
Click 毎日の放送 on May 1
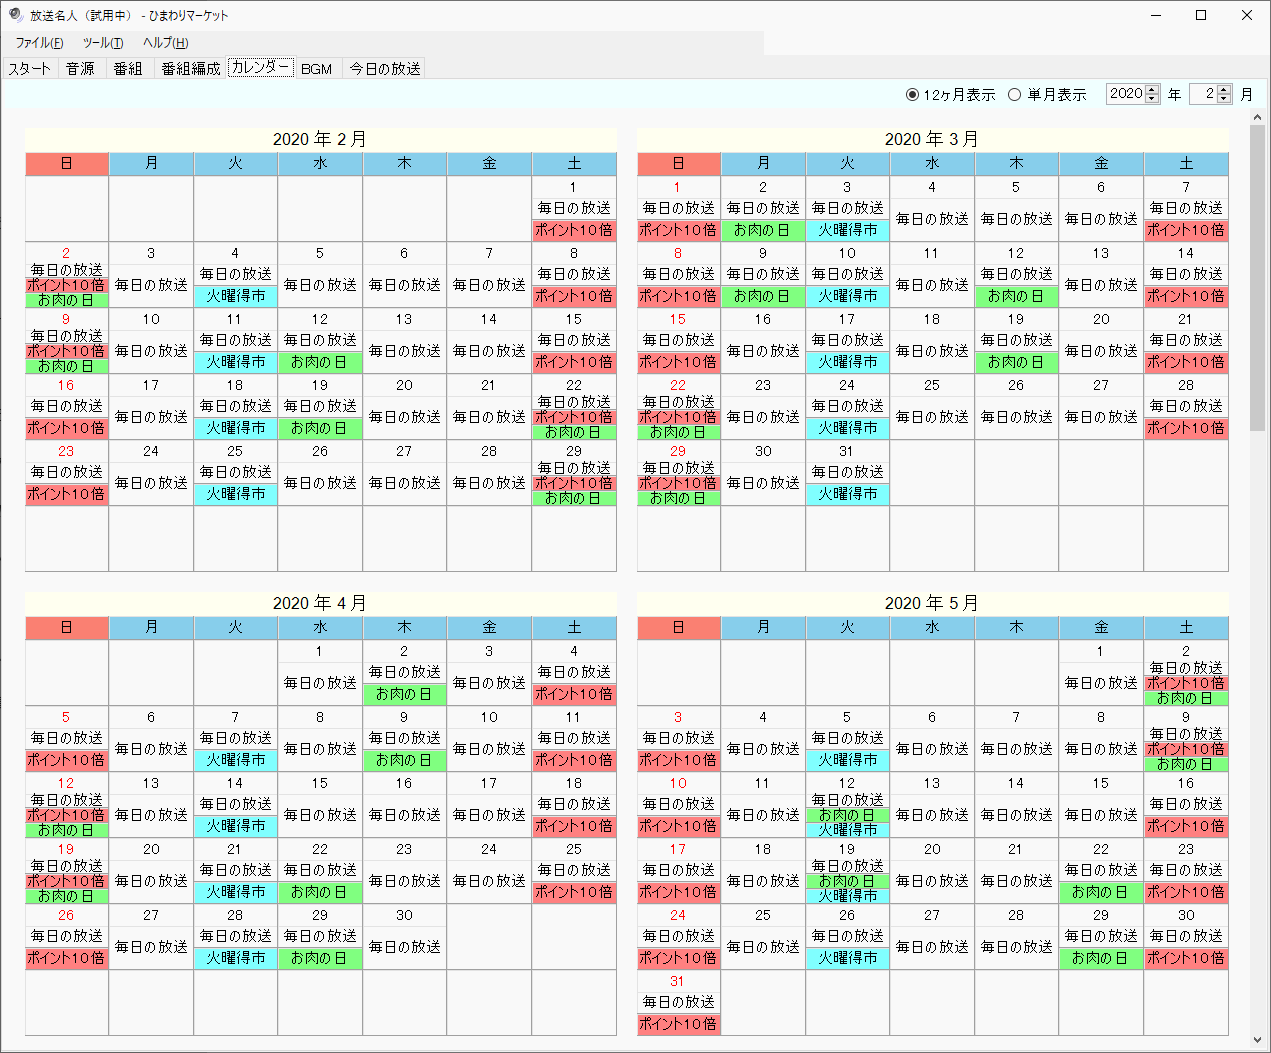coord(1100,683)
